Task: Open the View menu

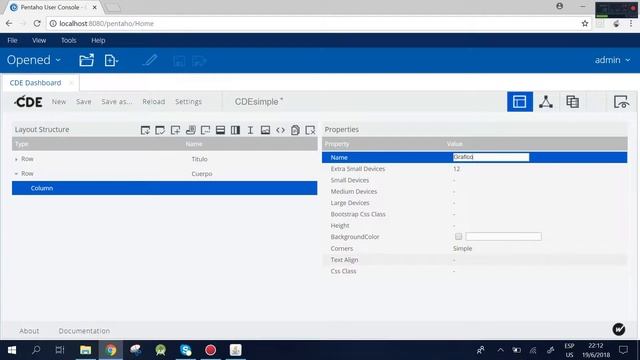Action: pyautogui.click(x=39, y=40)
